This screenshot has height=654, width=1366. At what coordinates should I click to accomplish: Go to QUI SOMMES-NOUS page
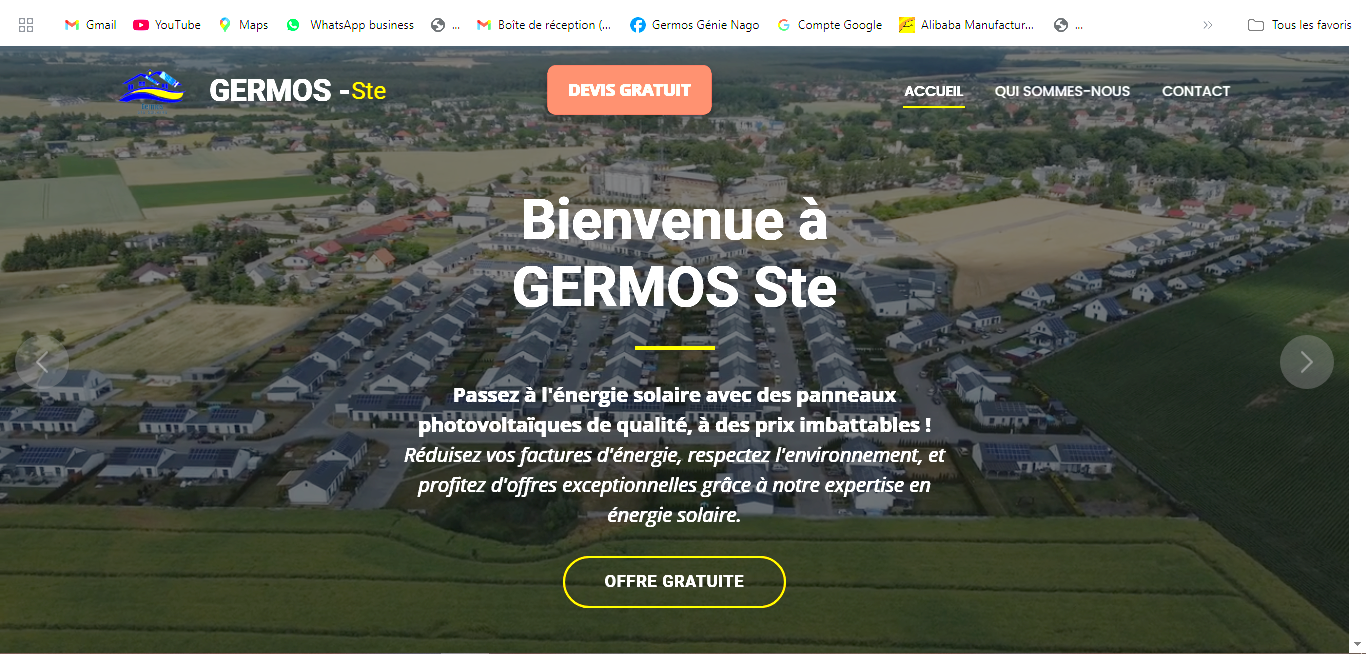pyautogui.click(x=1062, y=91)
